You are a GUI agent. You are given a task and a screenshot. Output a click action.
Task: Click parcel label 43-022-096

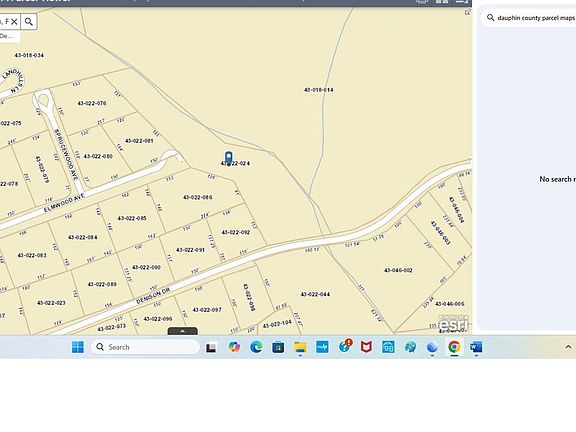click(x=158, y=319)
